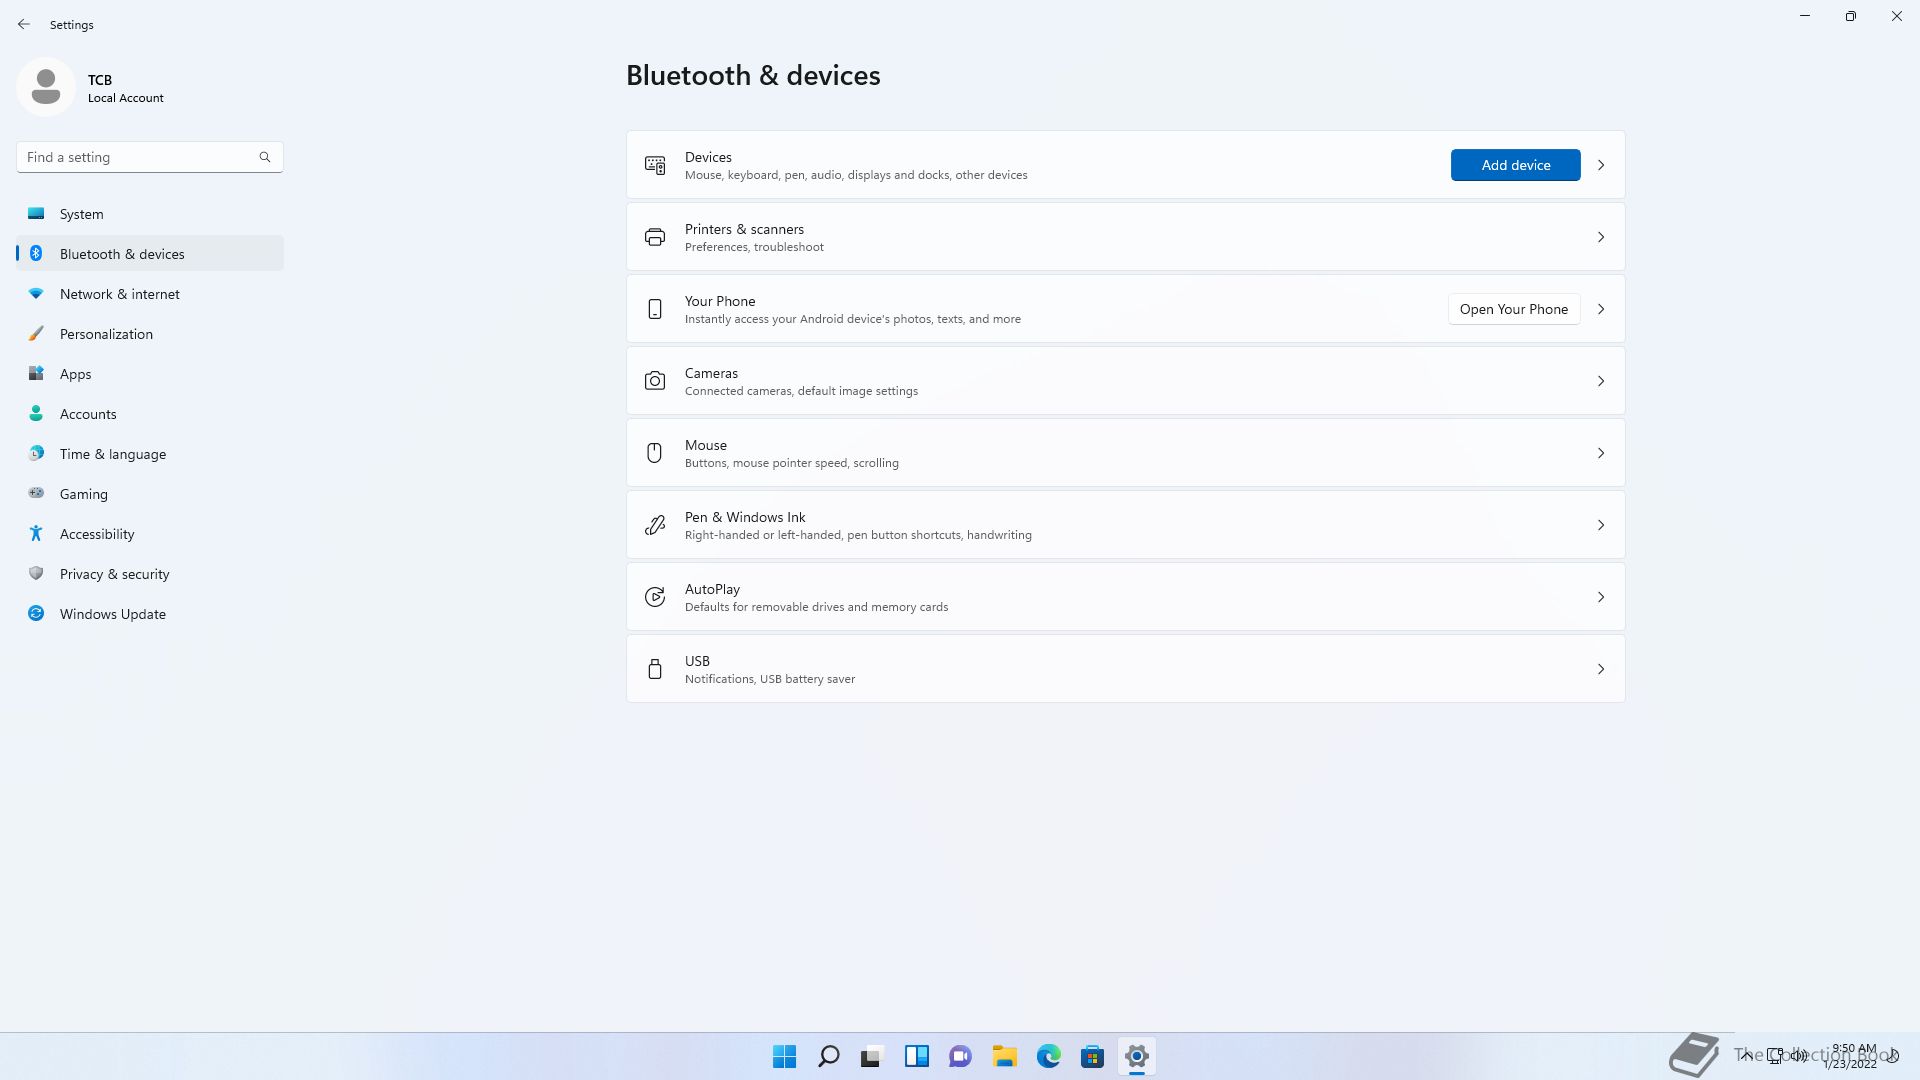Select Bluetooth & devices in sidebar
This screenshot has height=1080, width=1920.
[x=150, y=254]
